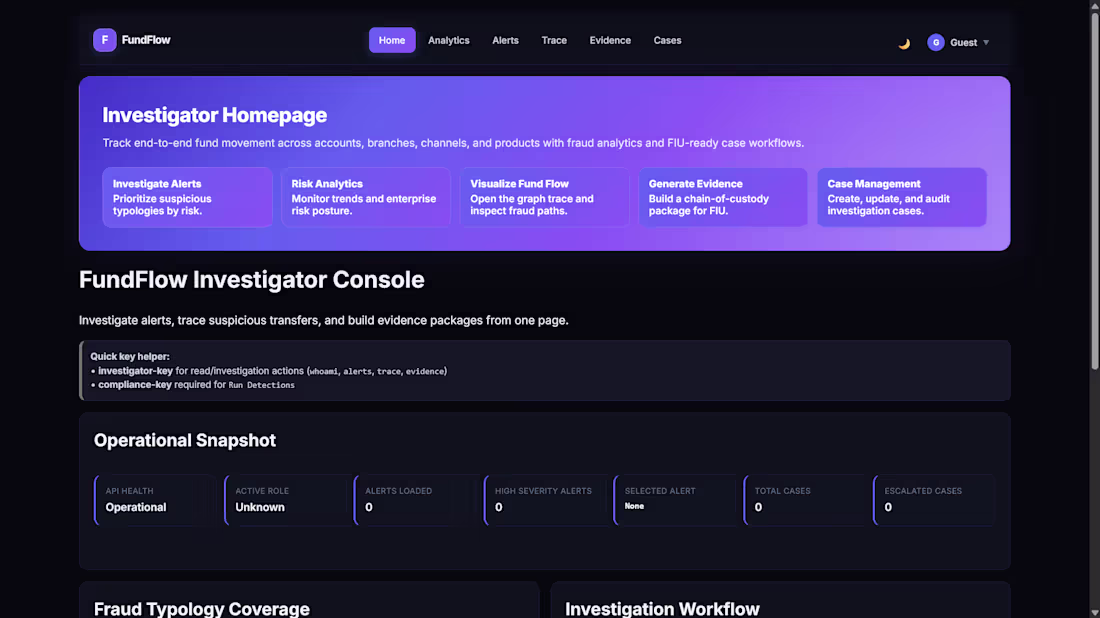Click the page vertical scrollbar thumb

pos(1094,189)
